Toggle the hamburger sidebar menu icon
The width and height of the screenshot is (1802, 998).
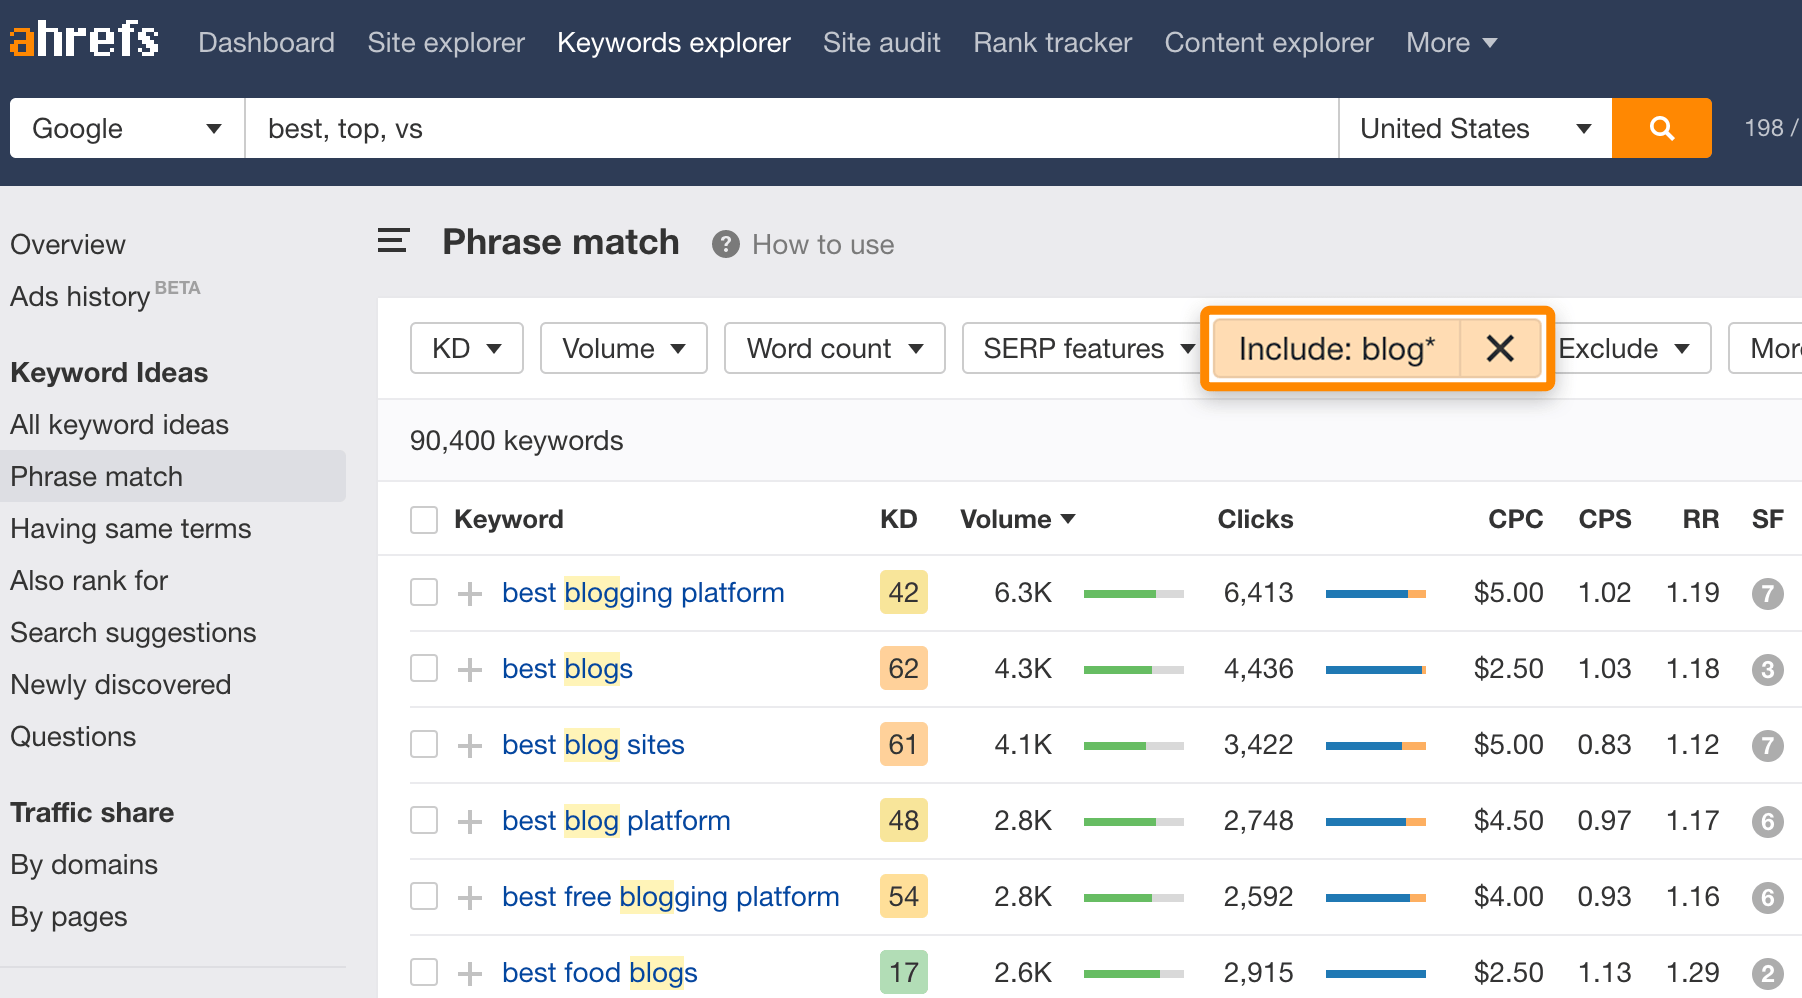tap(393, 241)
